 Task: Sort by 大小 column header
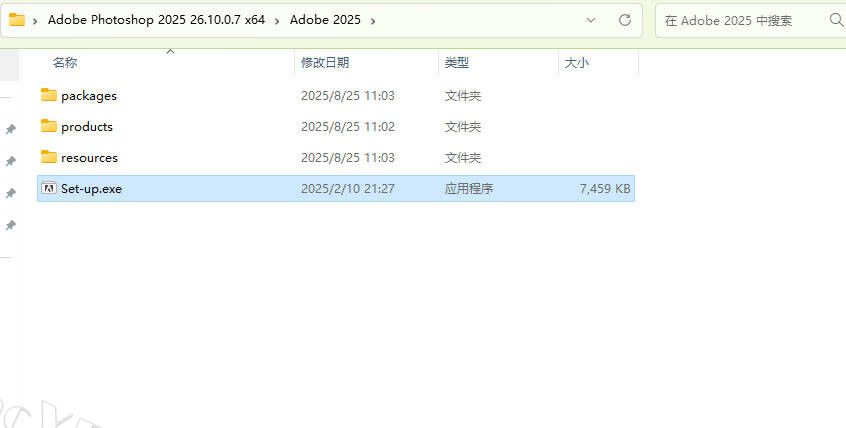576,63
